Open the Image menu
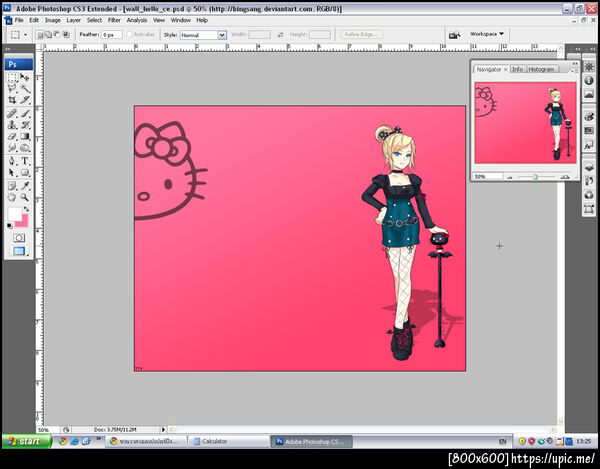 [x=53, y=20]
